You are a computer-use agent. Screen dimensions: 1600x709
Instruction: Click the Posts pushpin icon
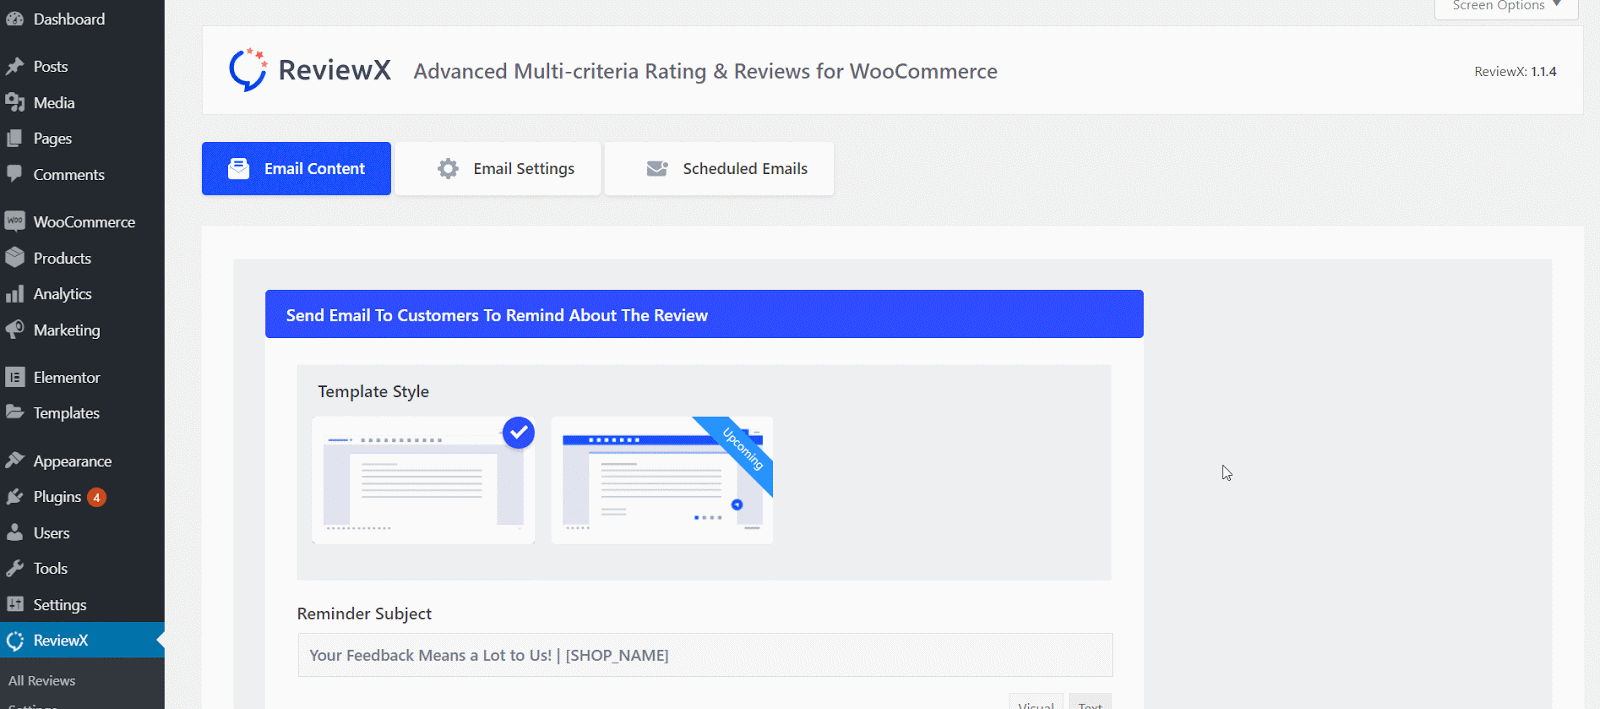click(15, 66)
